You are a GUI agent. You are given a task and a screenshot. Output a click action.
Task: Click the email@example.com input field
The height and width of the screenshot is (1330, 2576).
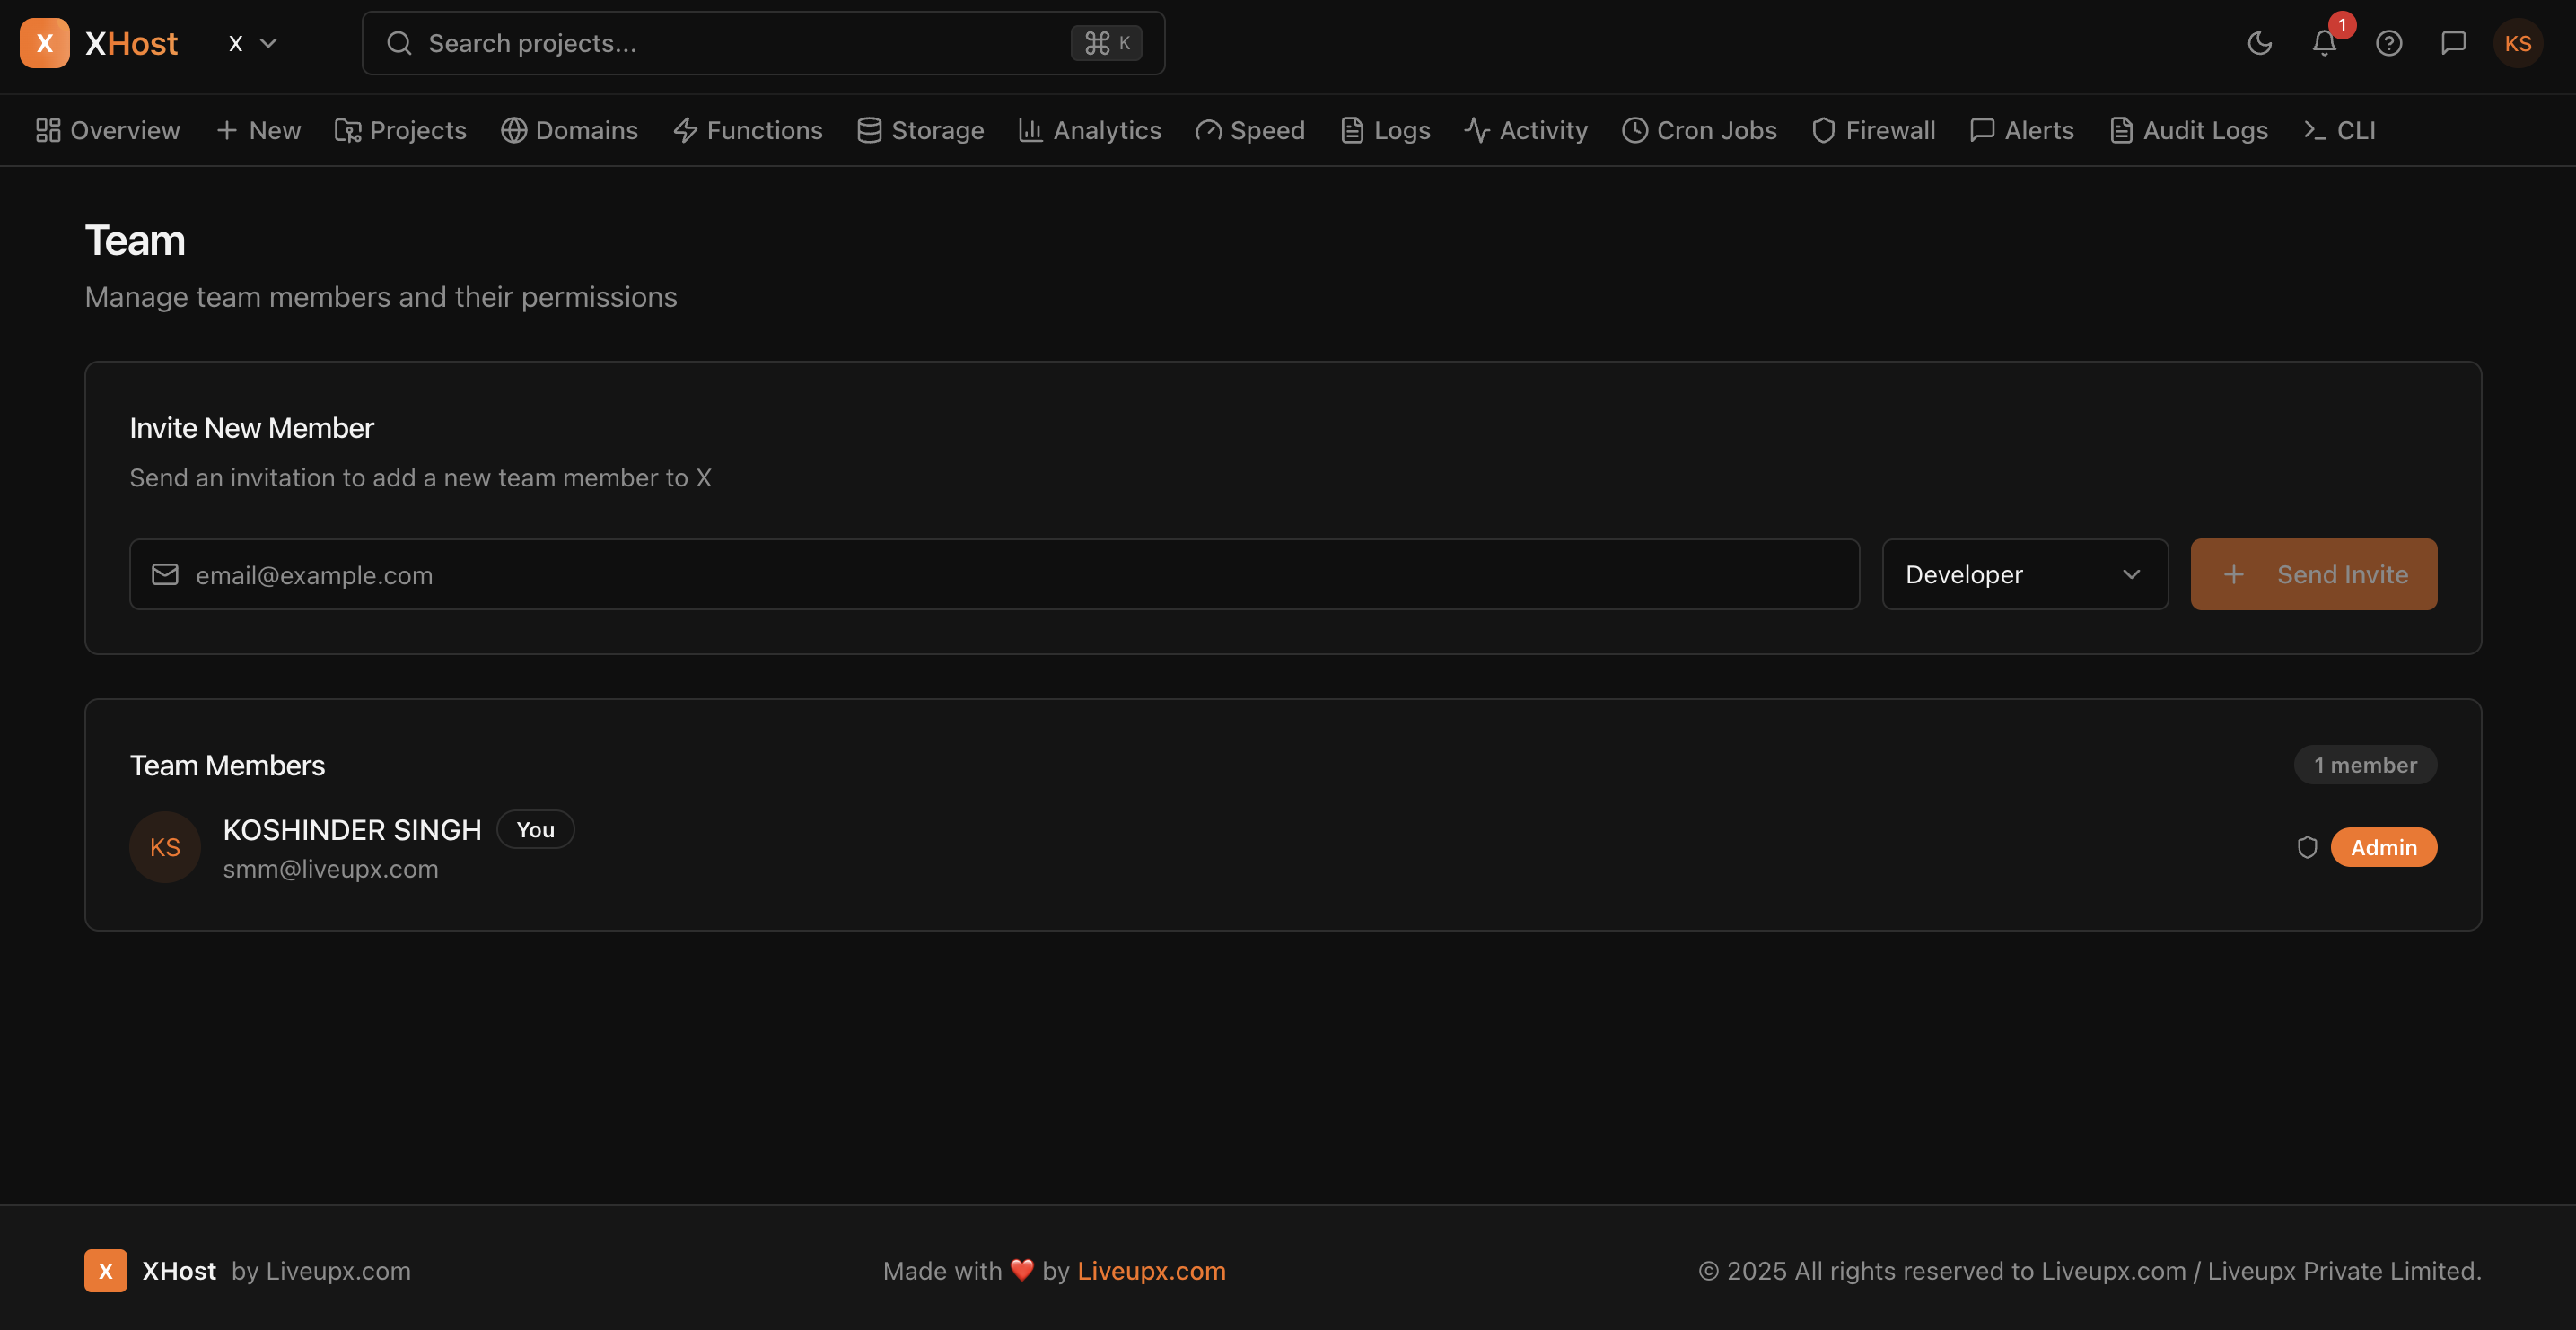pos(700,574)
